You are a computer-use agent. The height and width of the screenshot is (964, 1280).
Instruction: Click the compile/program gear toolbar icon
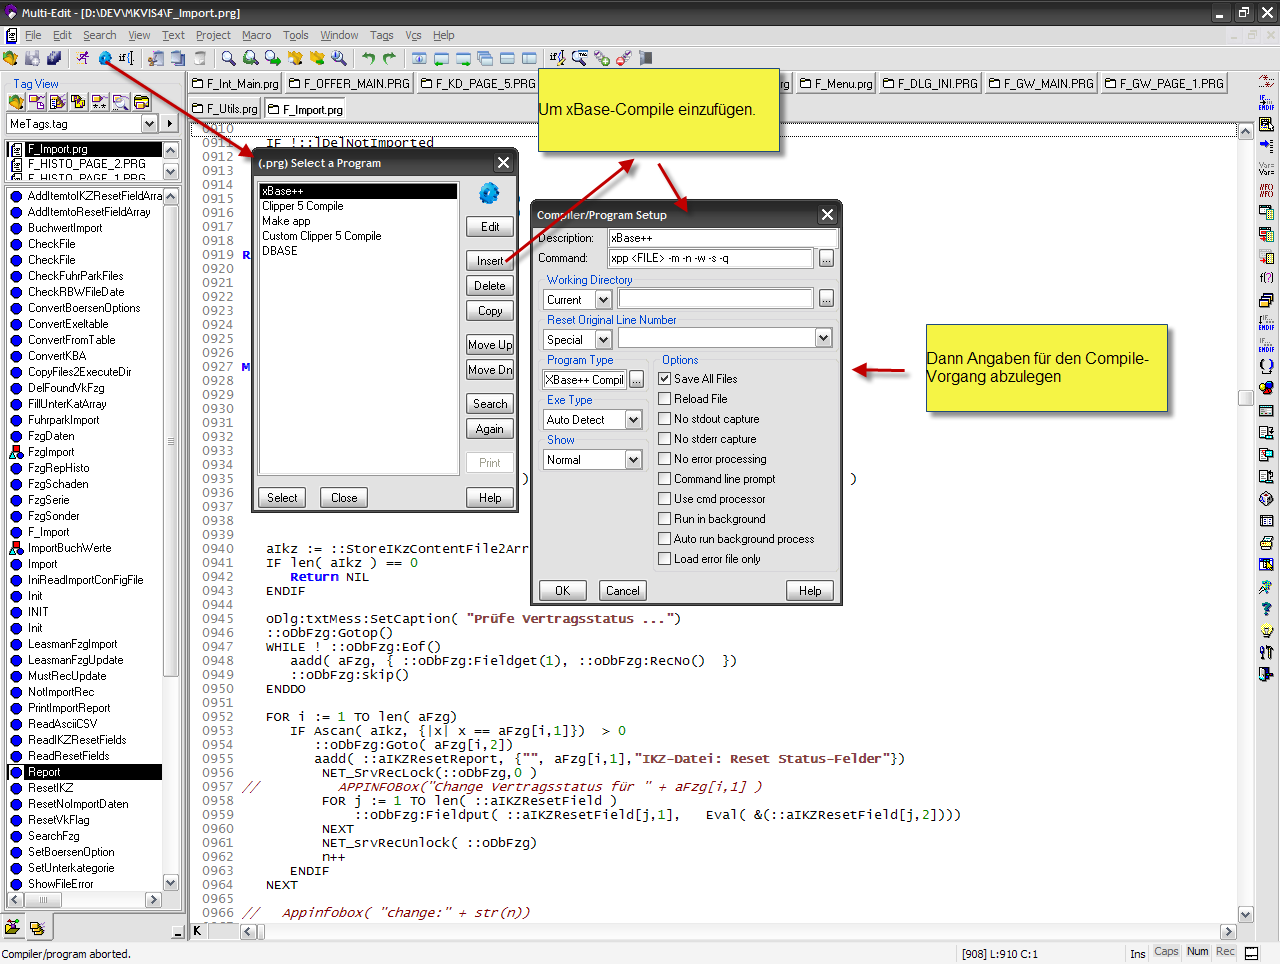(x=105, y=59)
